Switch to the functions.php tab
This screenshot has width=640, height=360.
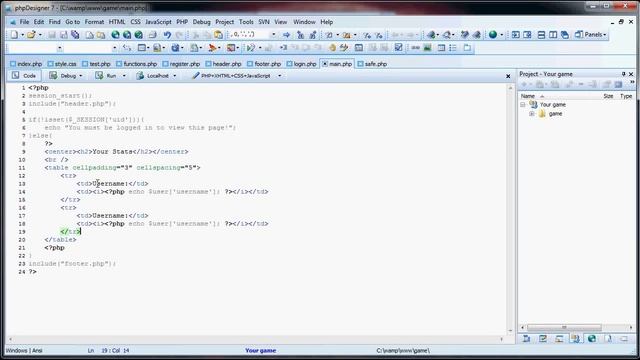coord(137,64)
